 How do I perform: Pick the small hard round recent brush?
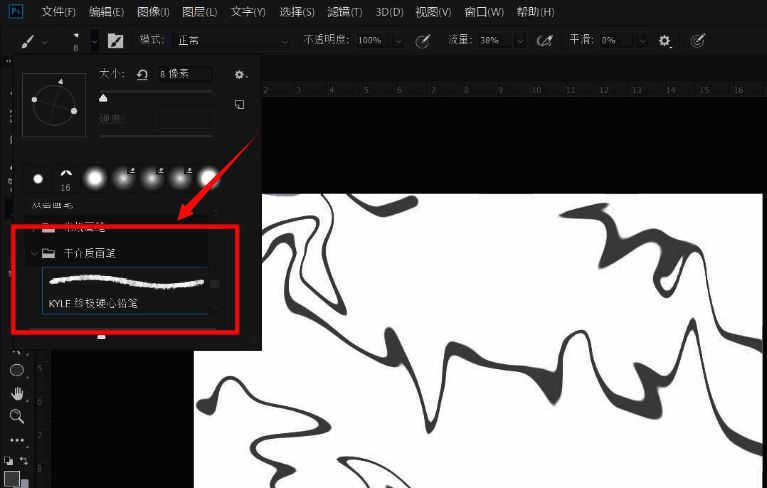[38, 179]
